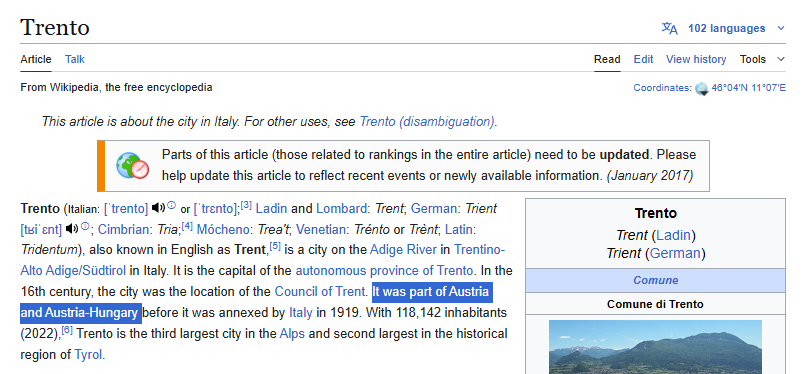The image size is (806, 374).
Task: Open the Ladin link in intro paragraph
Action: [x=271, y=209]
